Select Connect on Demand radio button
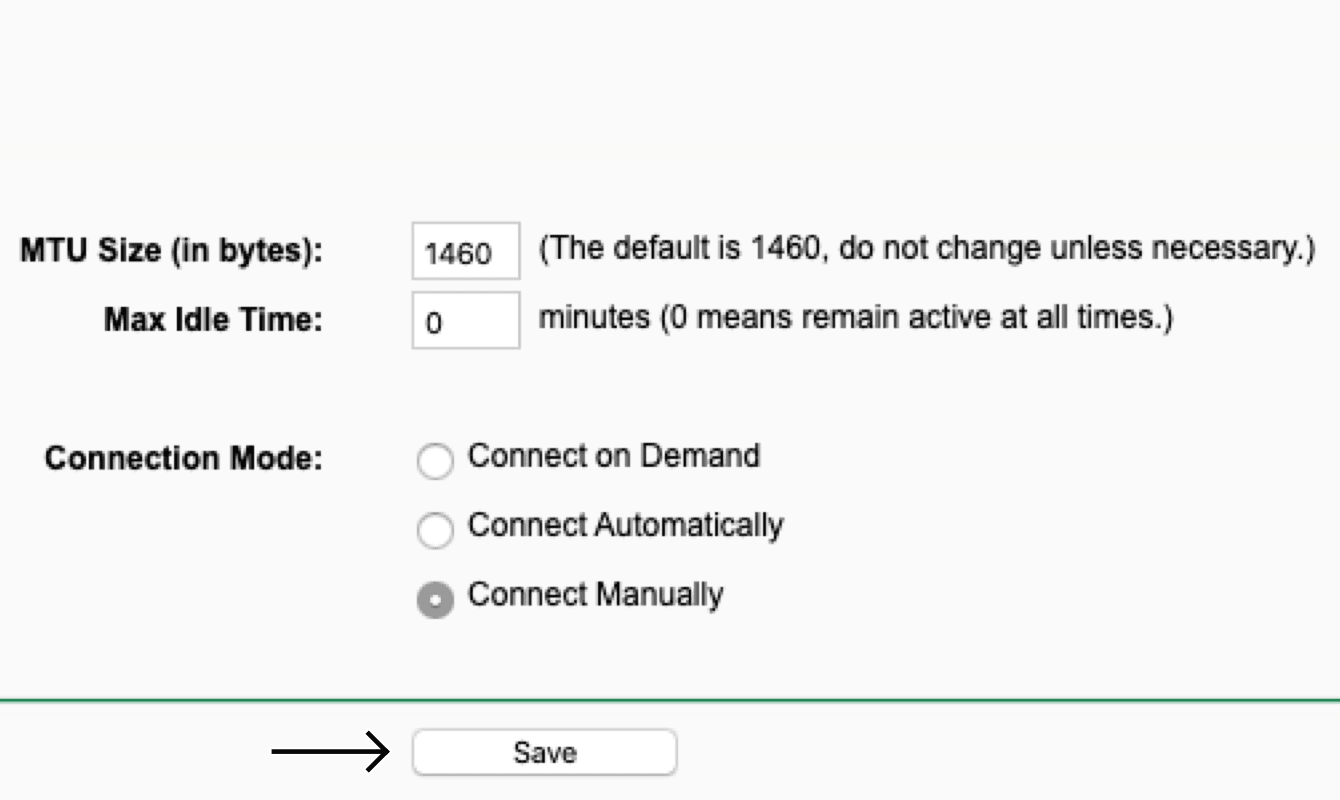This screenshot has height=800, width=1340. (x=435, y=461)
